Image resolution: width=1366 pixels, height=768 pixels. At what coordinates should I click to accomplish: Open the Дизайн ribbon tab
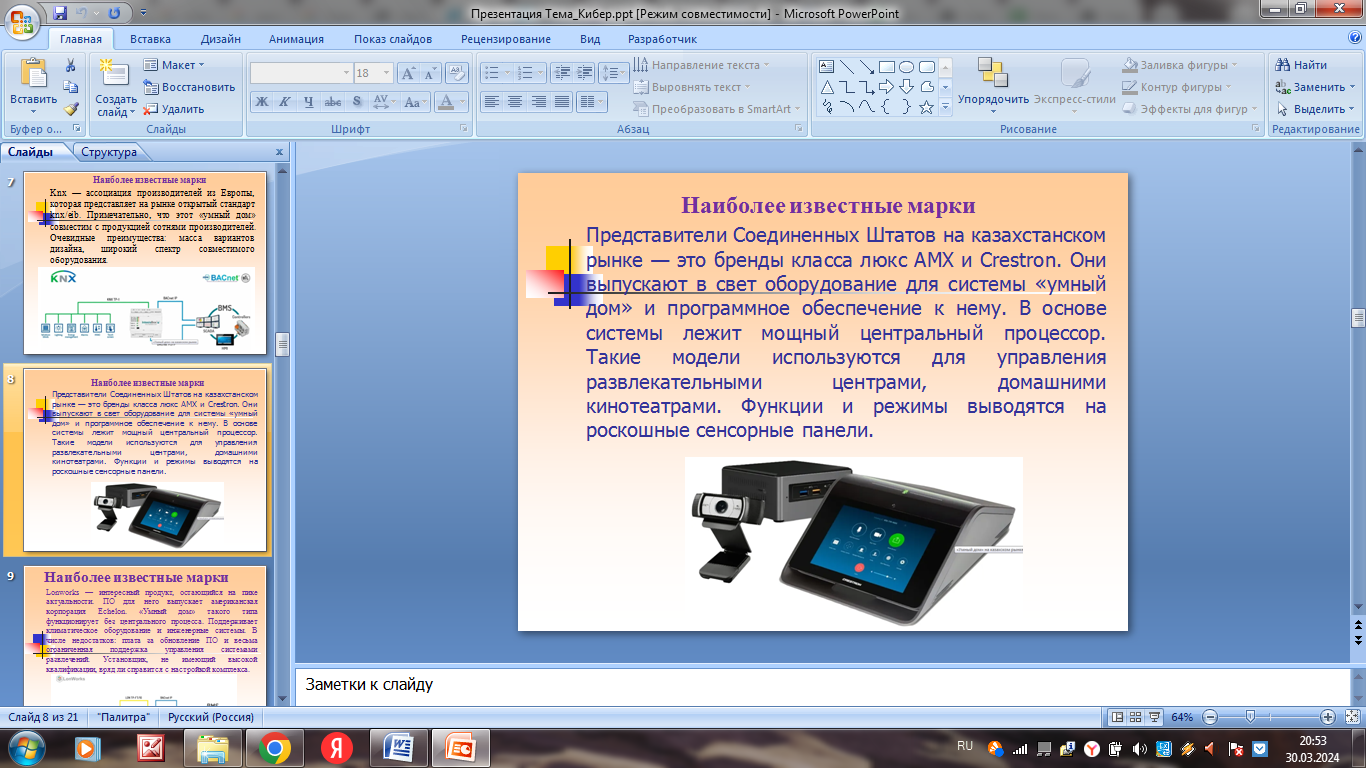click(220, 39)
